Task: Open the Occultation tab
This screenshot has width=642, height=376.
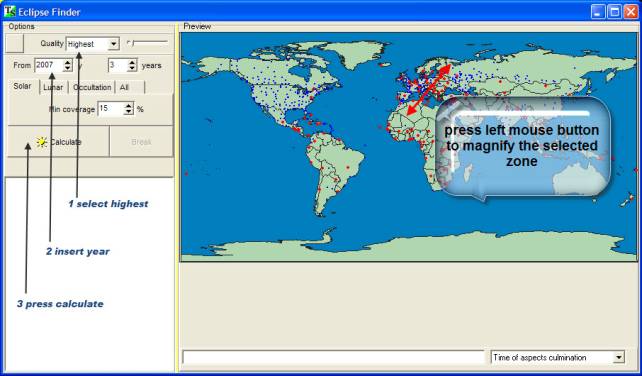Action: coord(92,87)
